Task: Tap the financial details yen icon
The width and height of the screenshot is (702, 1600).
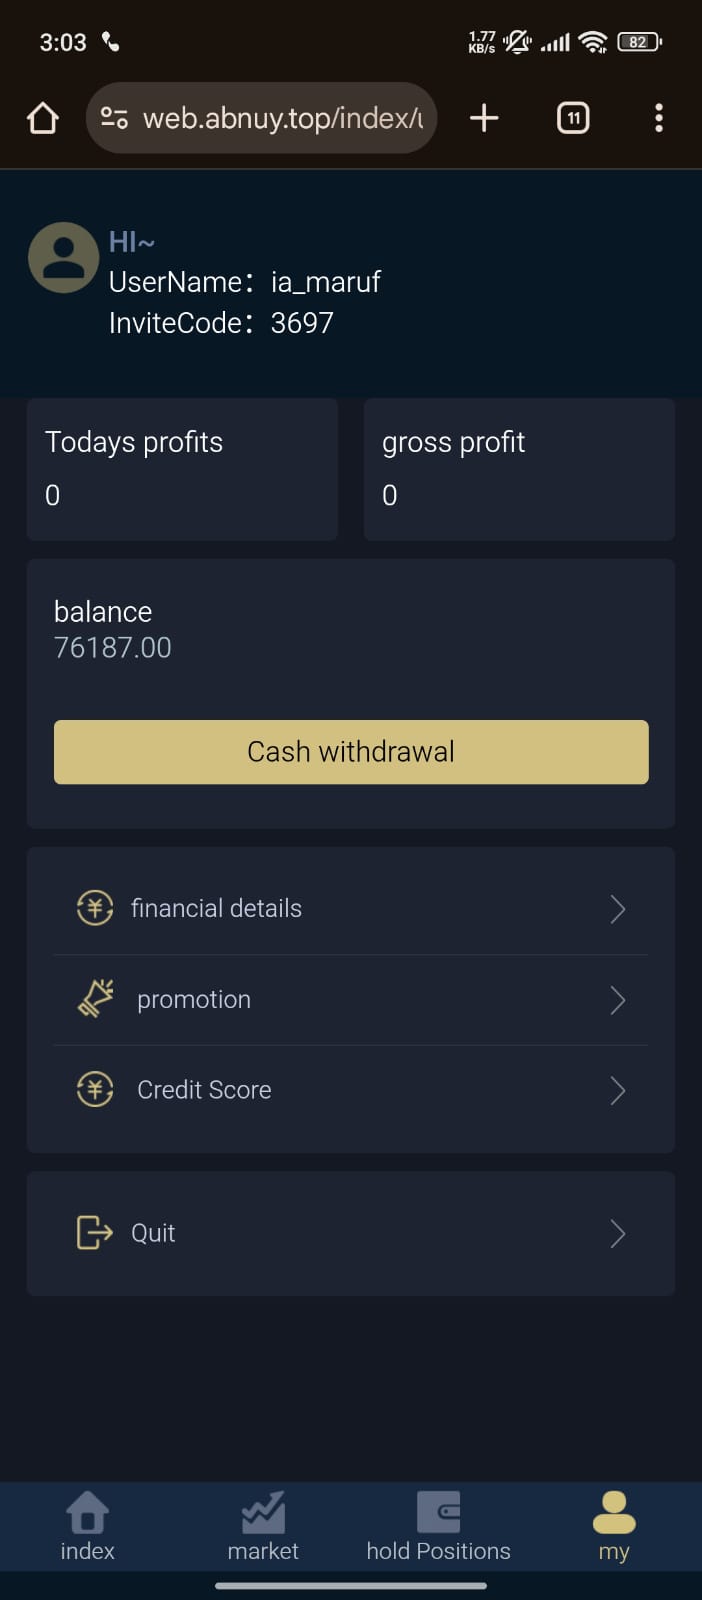Action: [95, 908]
